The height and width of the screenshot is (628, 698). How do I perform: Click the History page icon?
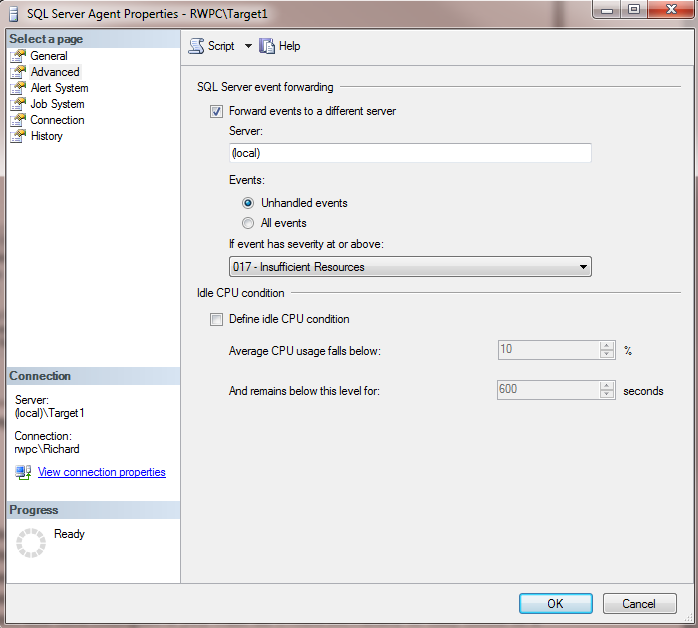point(18,136)
